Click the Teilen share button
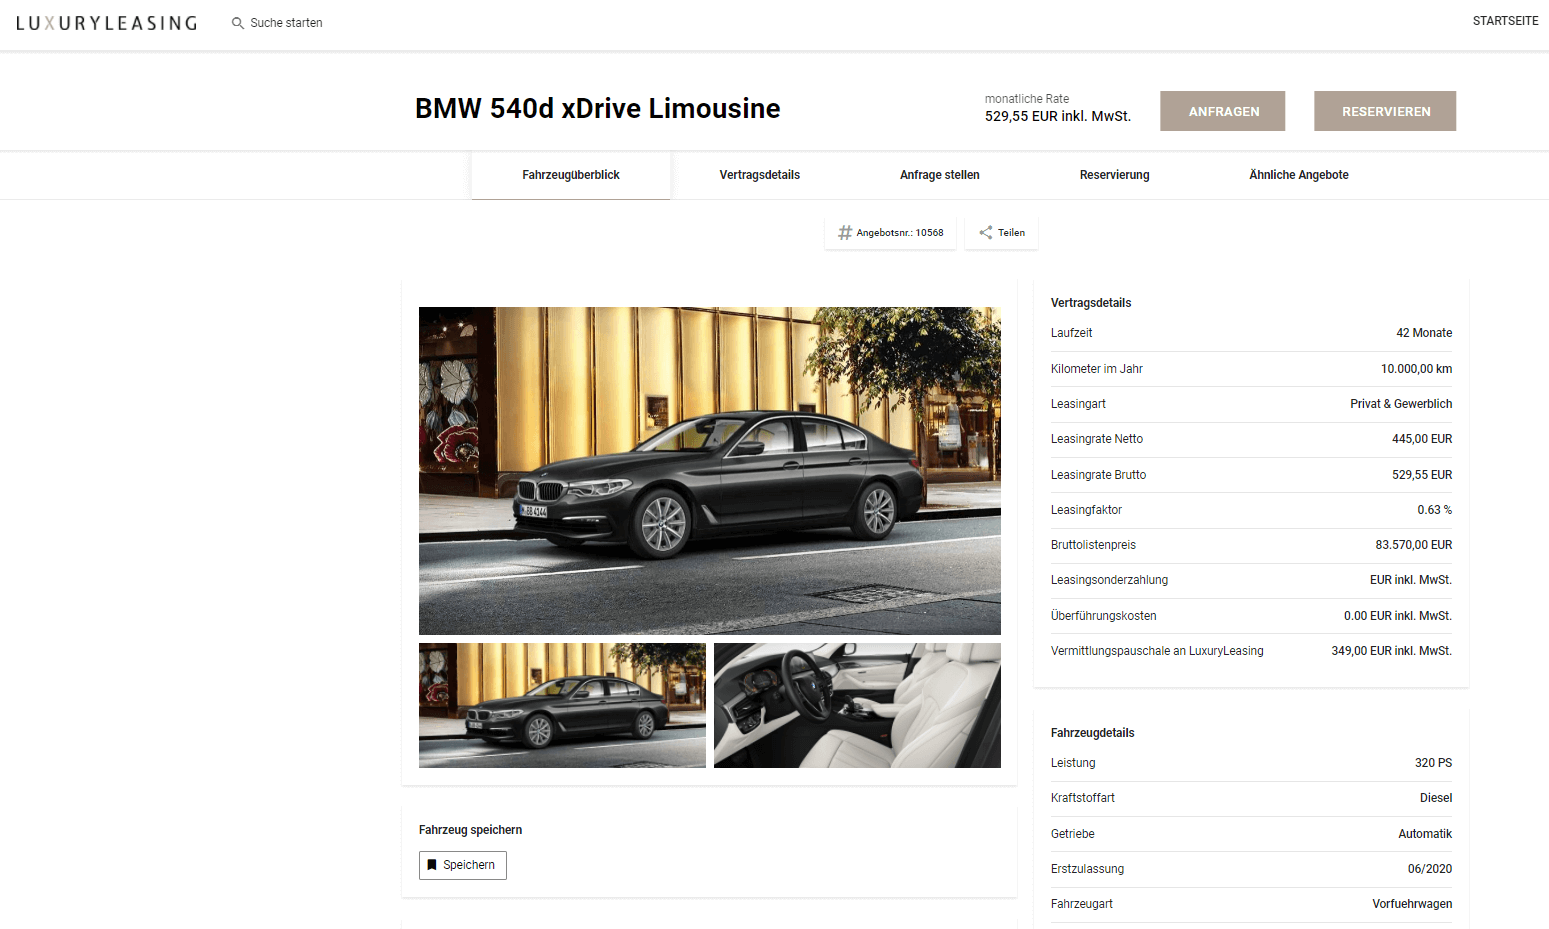Image resolution: width=1549 pixels, height=929 pixels. 1001,233
